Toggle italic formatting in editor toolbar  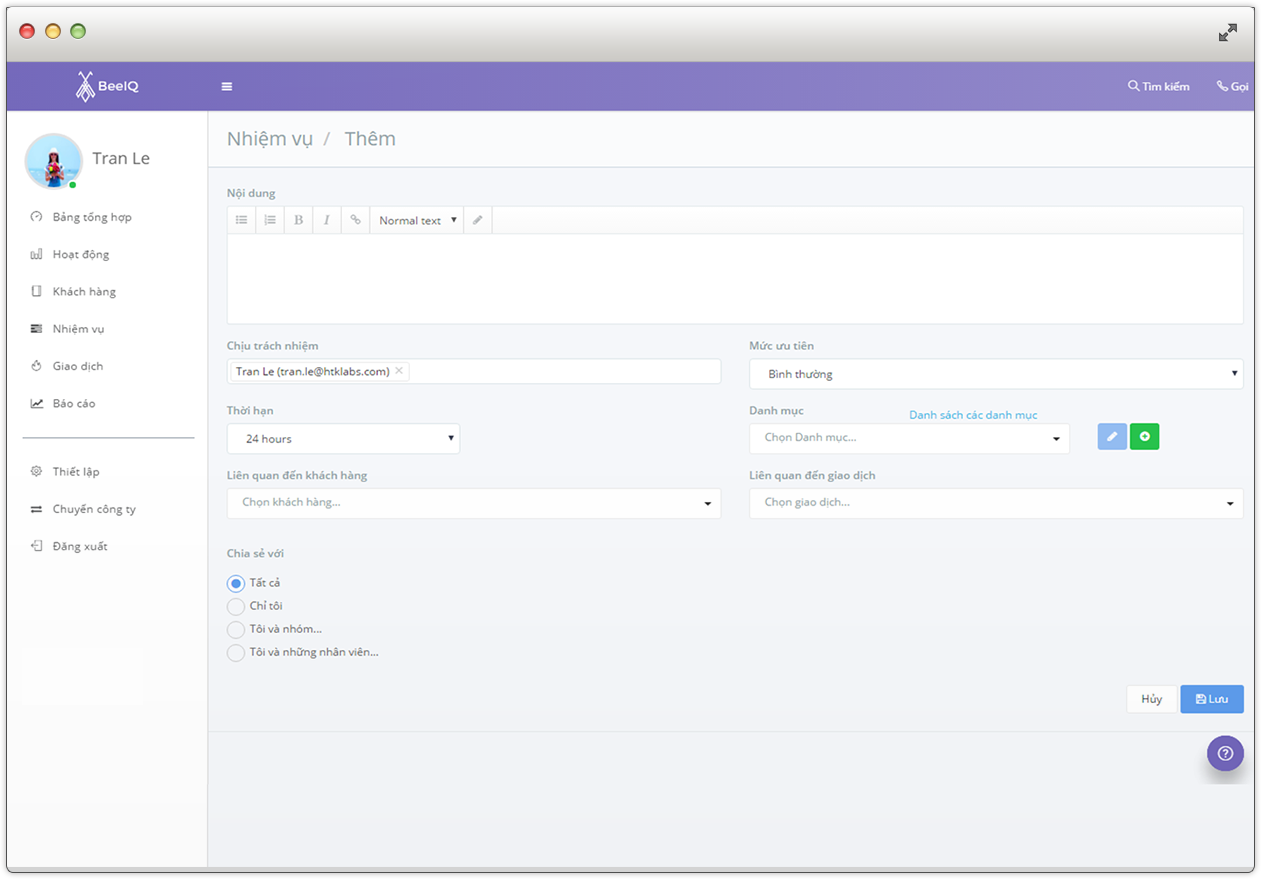point(327,220)
